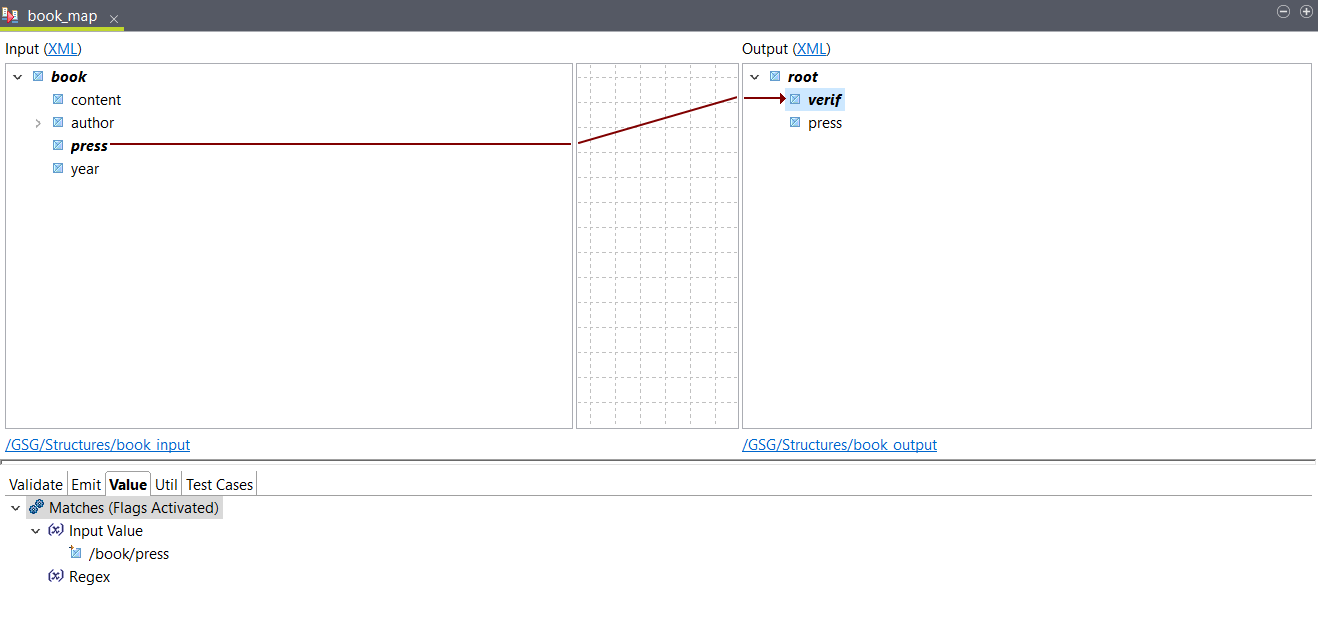This screenshot has width=1318, height=637.
Task: Collapse the Matches (Flags Activated) node
Action: pos(15,508)
